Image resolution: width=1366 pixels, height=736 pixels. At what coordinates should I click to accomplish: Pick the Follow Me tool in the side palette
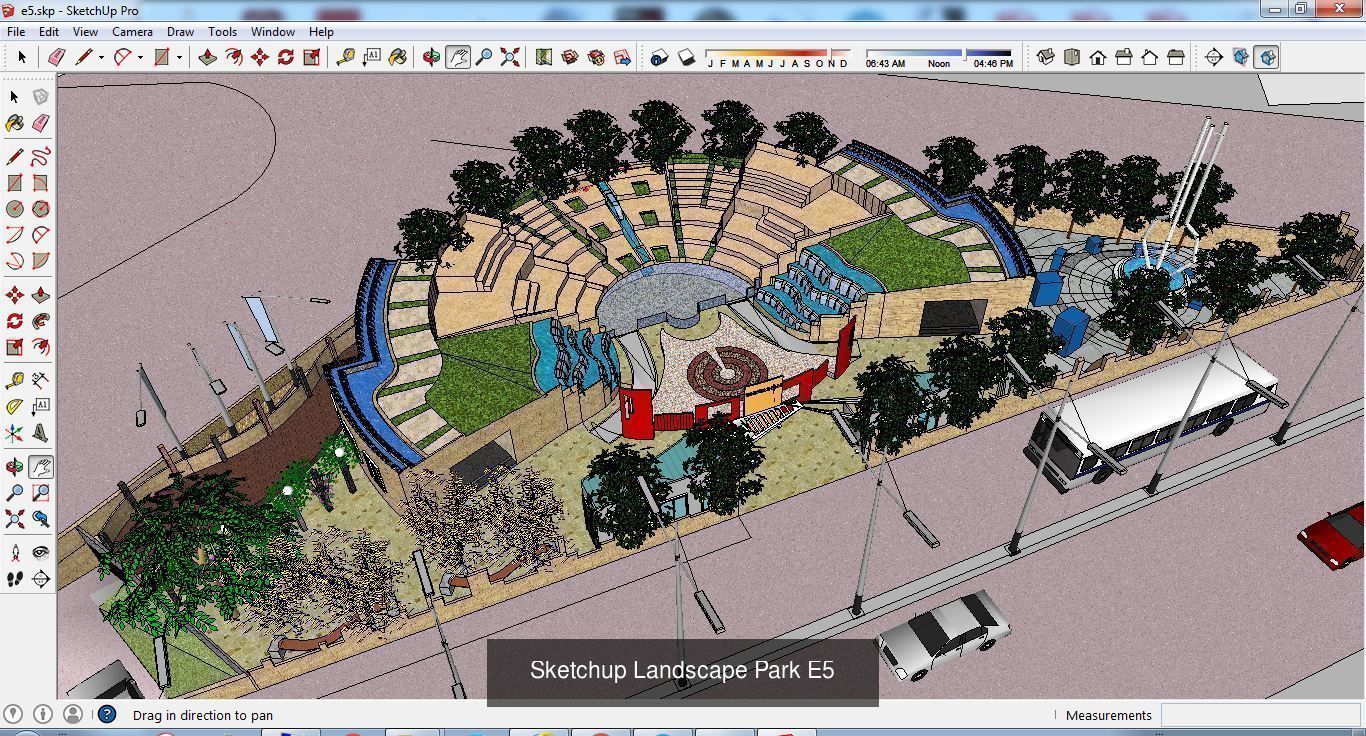coord(40,321)
